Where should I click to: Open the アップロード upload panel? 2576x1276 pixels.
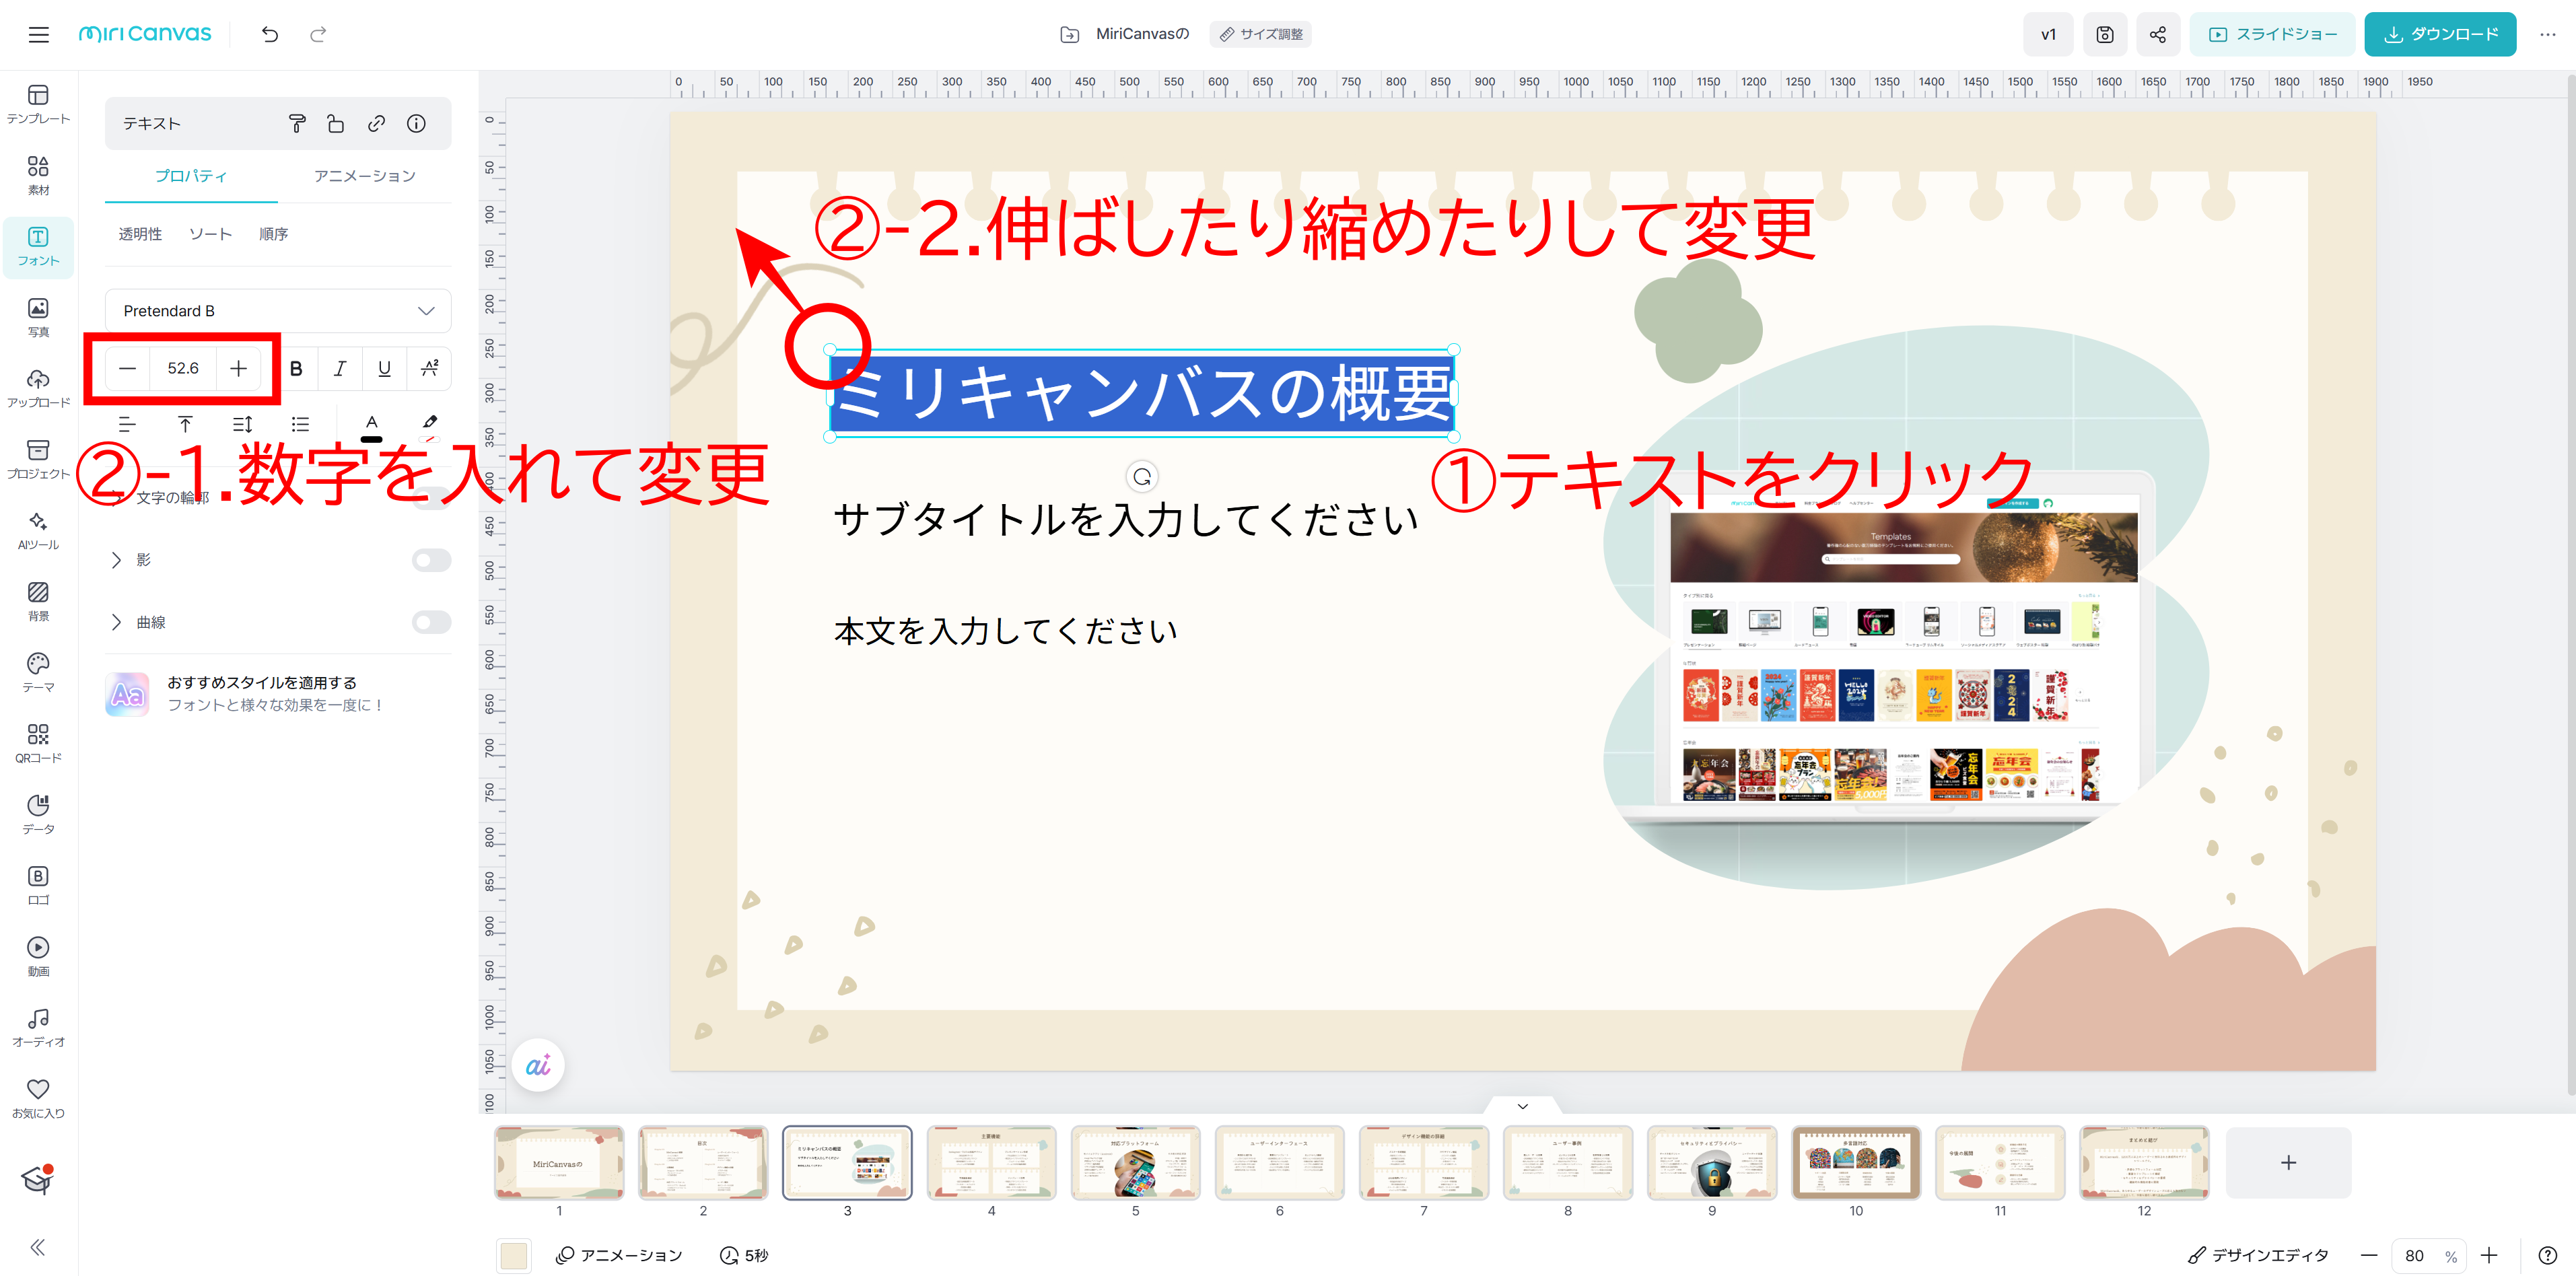click(38, 388)
